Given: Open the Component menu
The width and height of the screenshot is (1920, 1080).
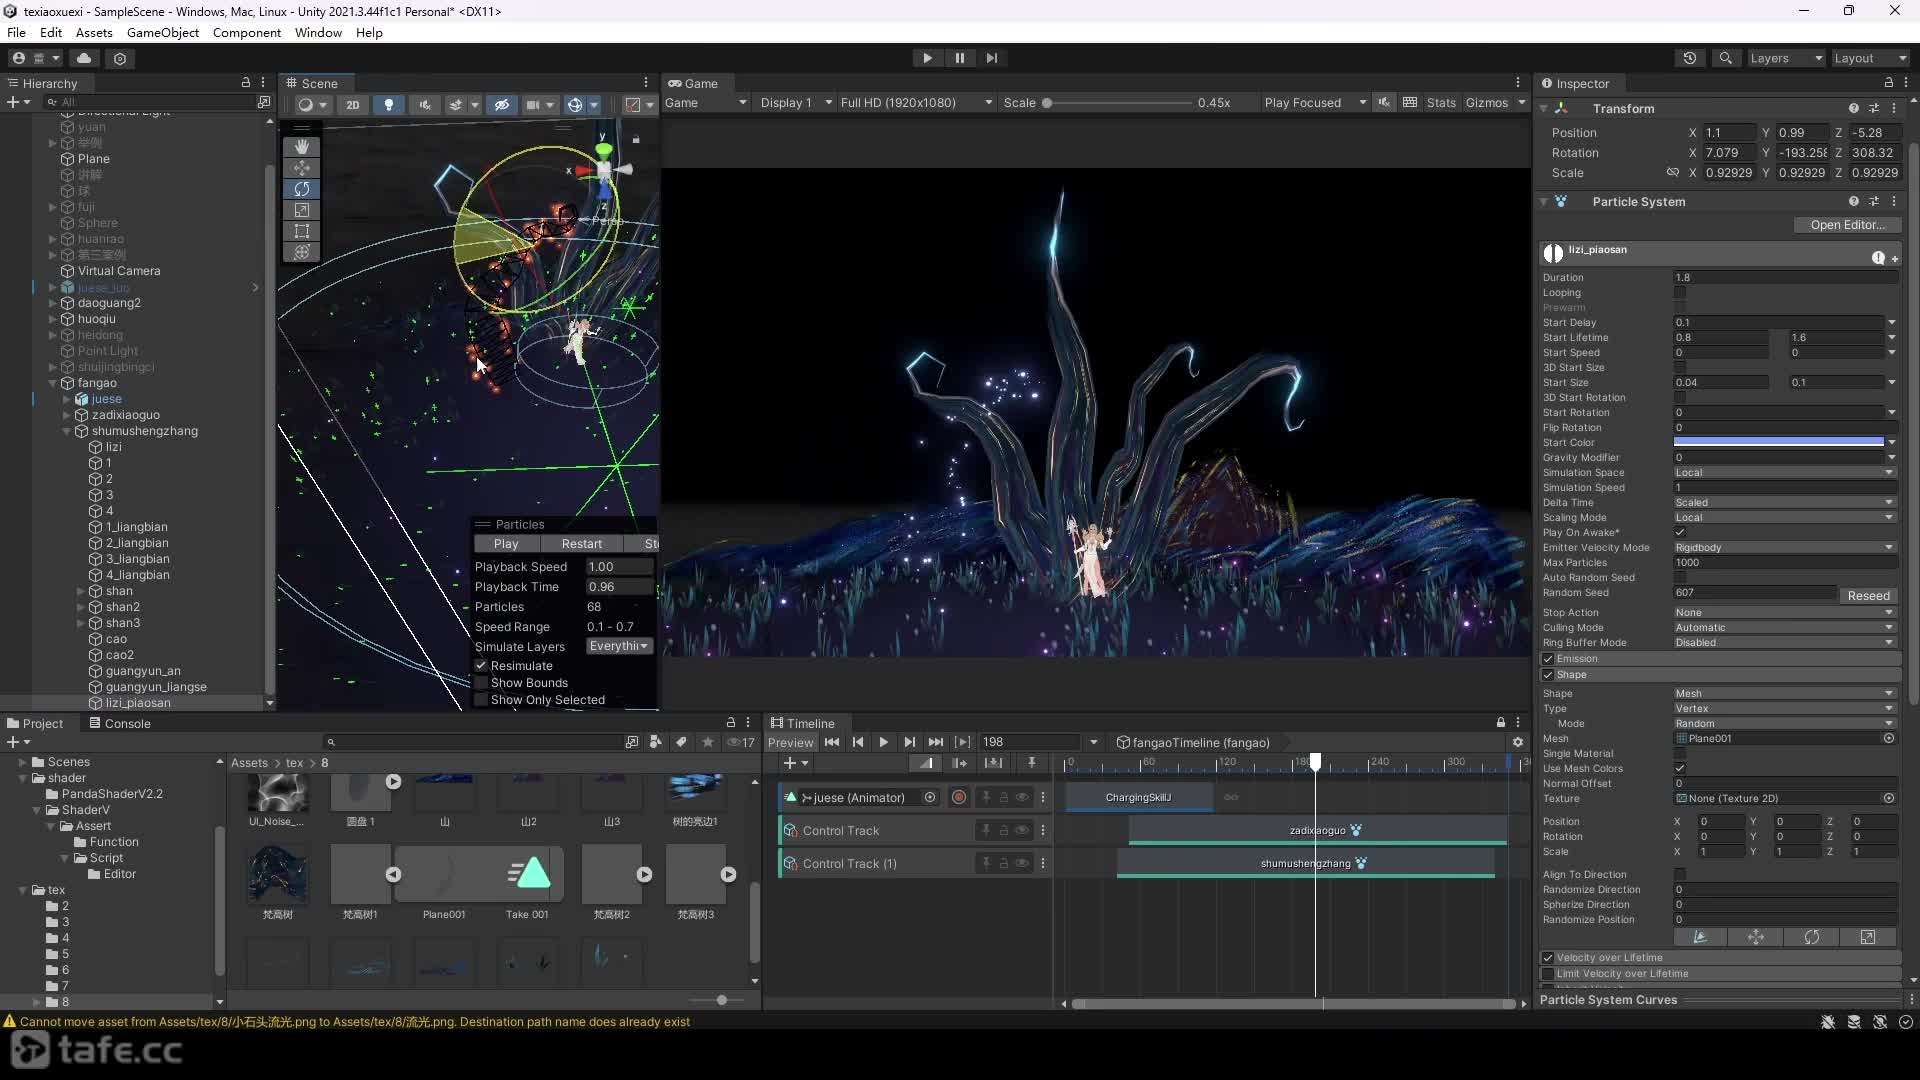Looking at the screenshot, I should (x=247, y=32).
